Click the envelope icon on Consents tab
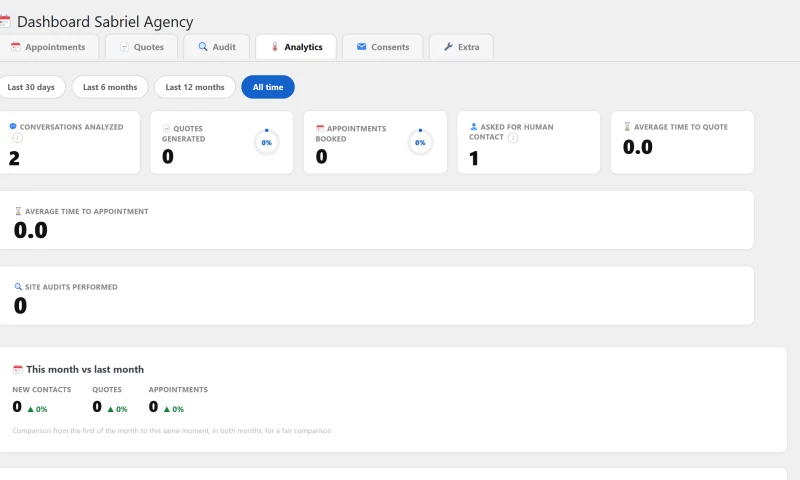The image size is (800, 480). (362, 46)
